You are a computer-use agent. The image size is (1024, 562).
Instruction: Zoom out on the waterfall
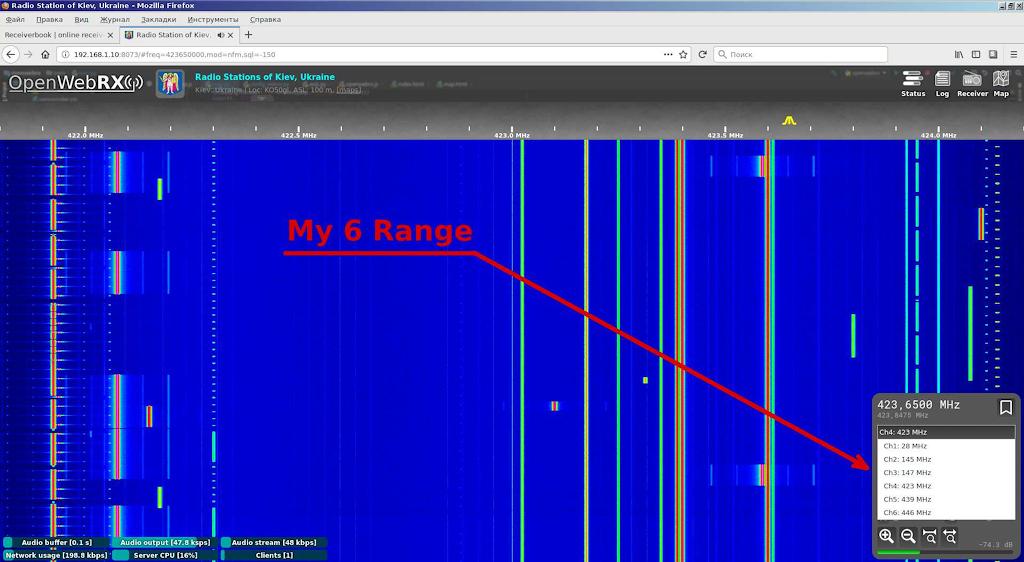pos(908,536)
